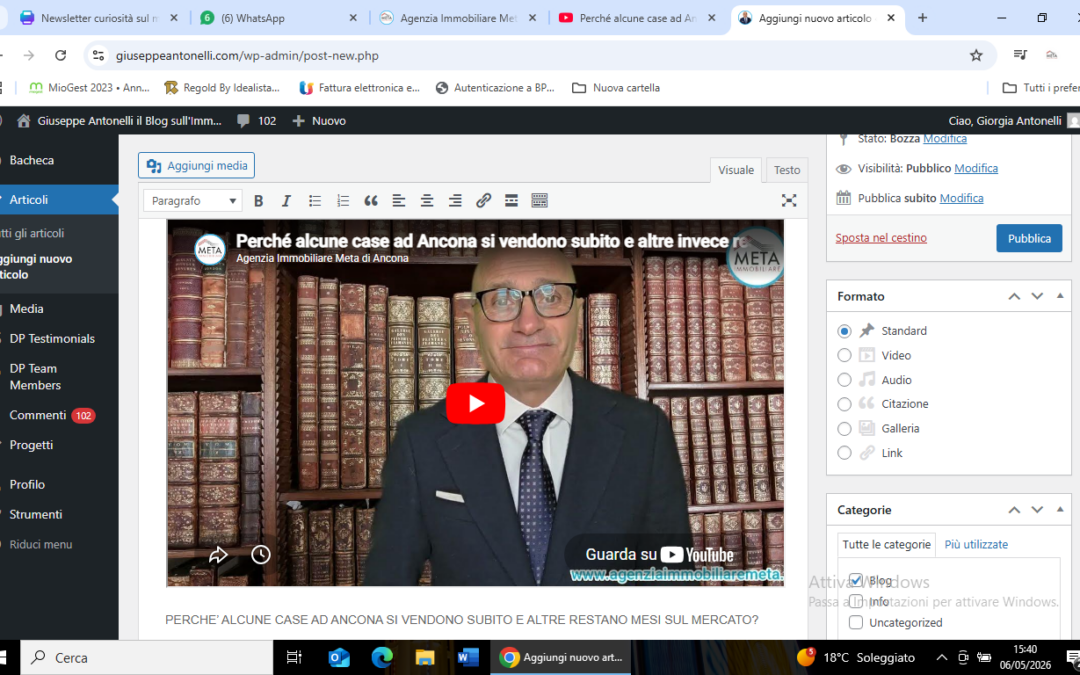Insert a bulleted list
Viewport: 1080px width, 675px height.
(315, 200)
